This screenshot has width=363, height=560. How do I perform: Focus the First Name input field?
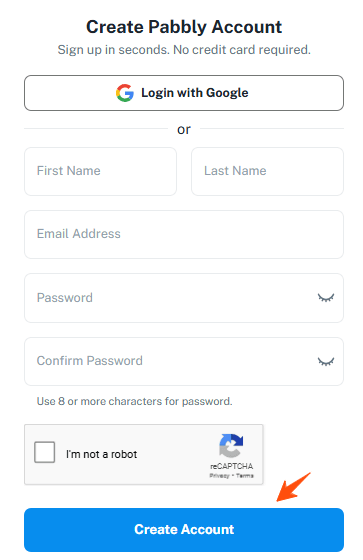click(100, 171)
